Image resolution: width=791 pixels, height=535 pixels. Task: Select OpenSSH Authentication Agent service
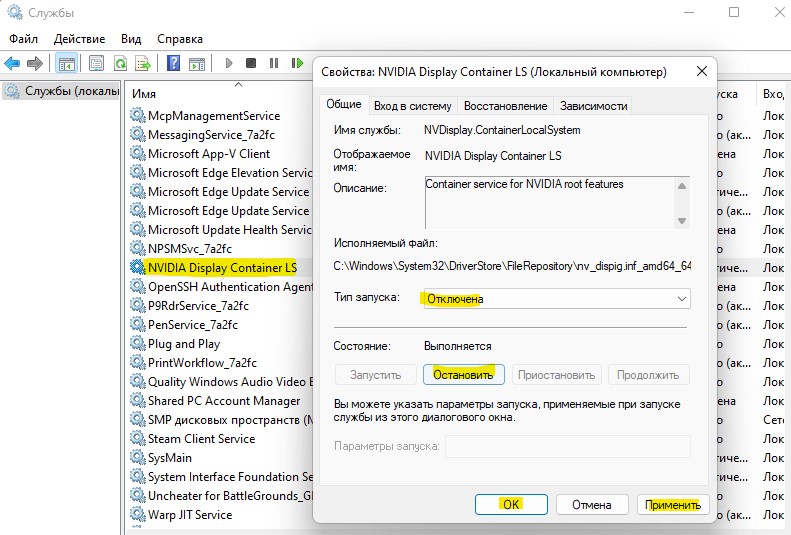(220, 287)
